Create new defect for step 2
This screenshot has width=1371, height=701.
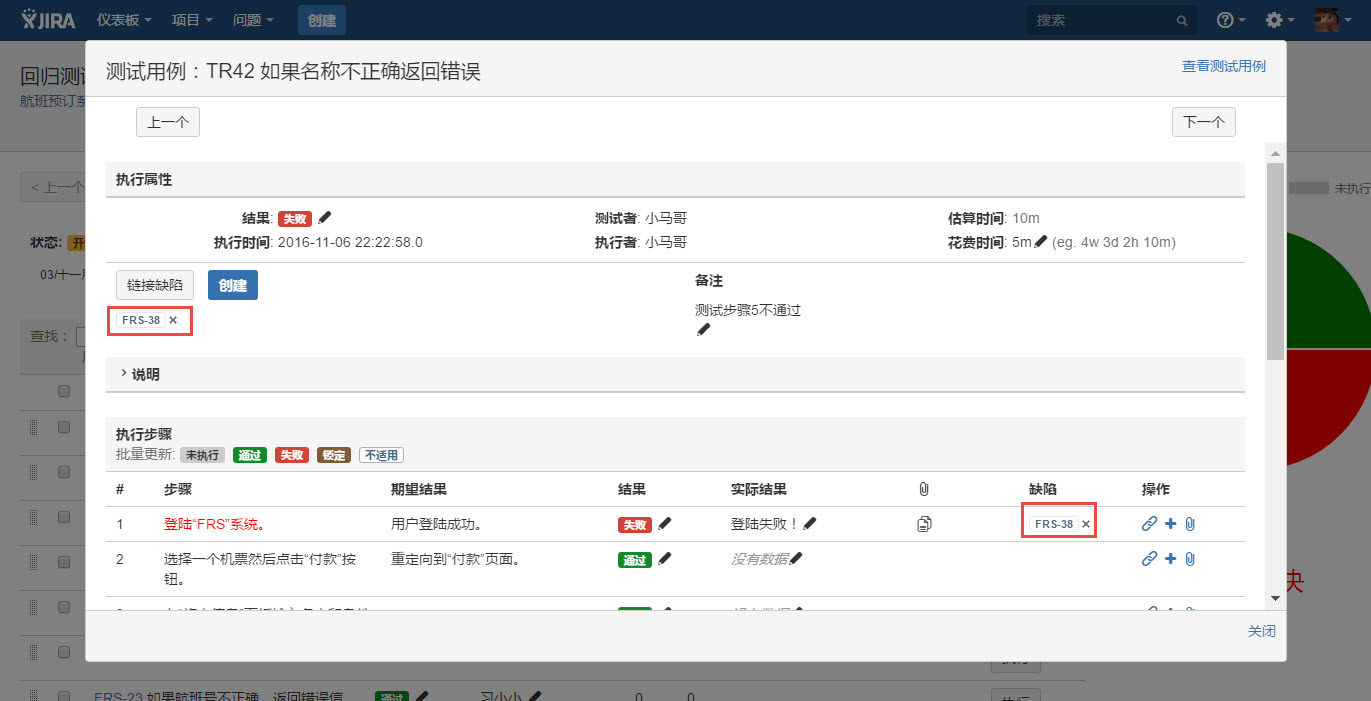[1171, 559]
